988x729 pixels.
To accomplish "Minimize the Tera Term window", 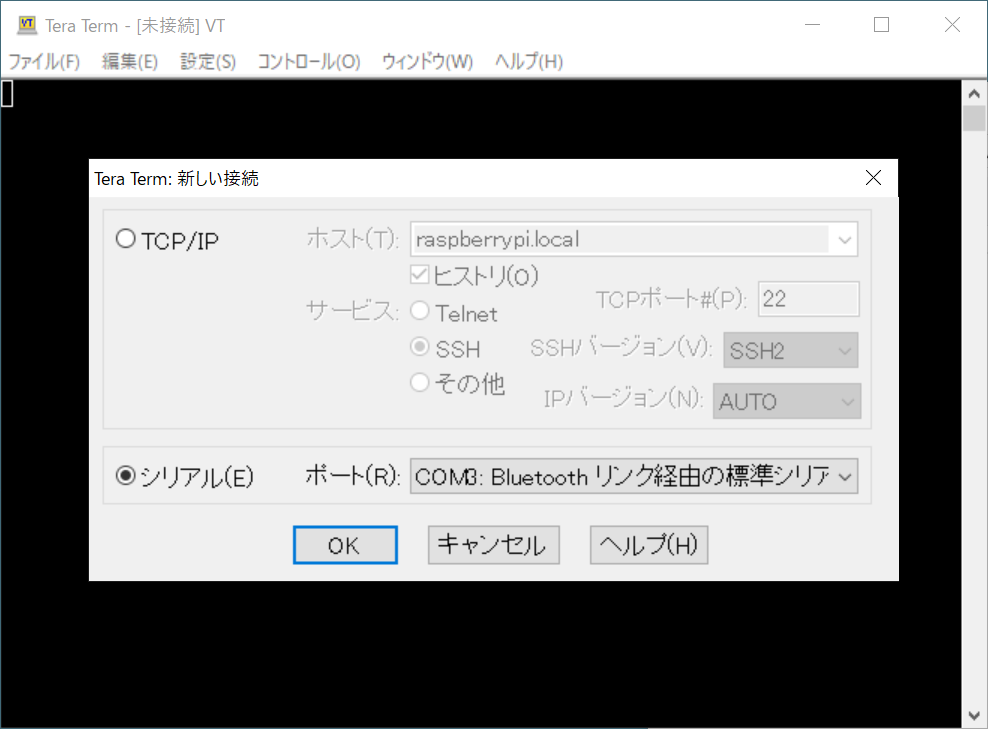I will [x=813, y=25].
